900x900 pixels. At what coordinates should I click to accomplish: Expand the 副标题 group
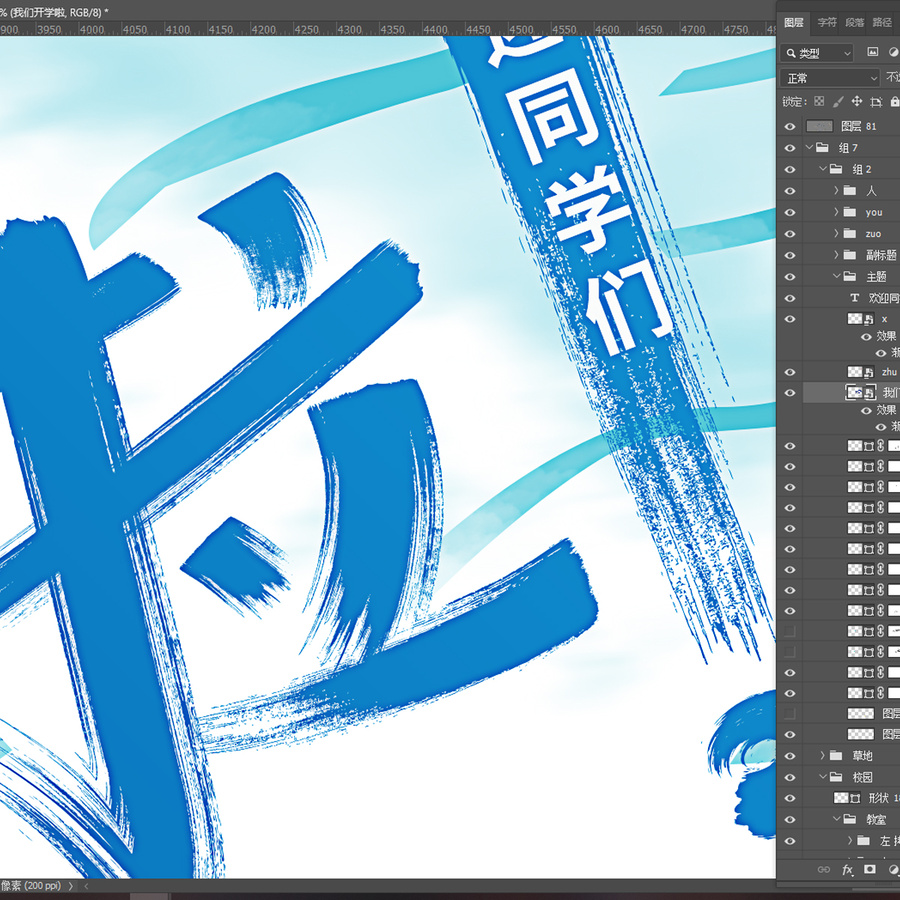(837, 255)
